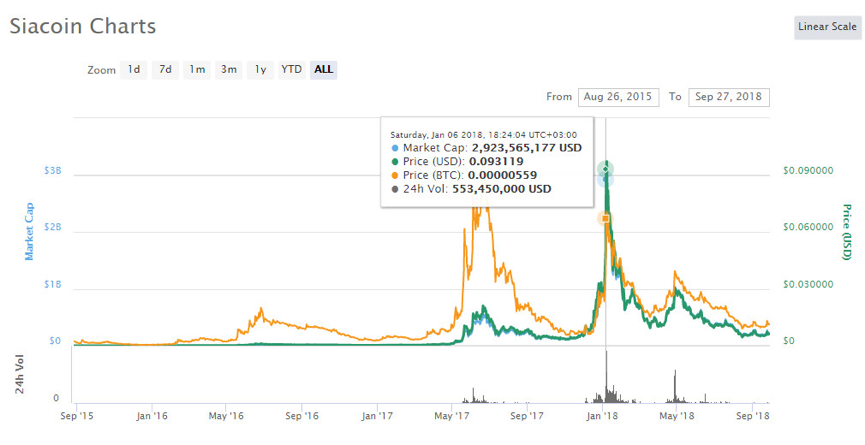Choose the 1y zoom option
This screenshot has height=445, width=865.
pyautogui.click(x=260, y=69)
